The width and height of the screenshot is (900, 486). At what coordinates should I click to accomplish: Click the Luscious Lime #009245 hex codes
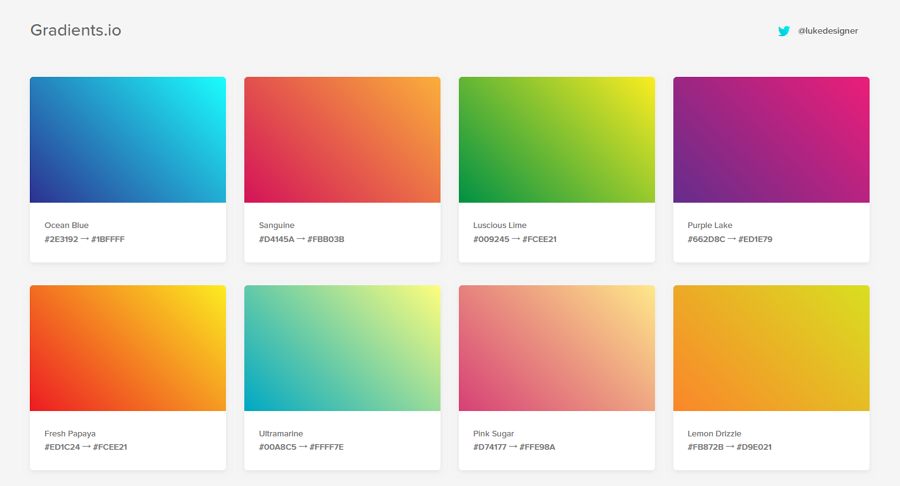(515, 239)
